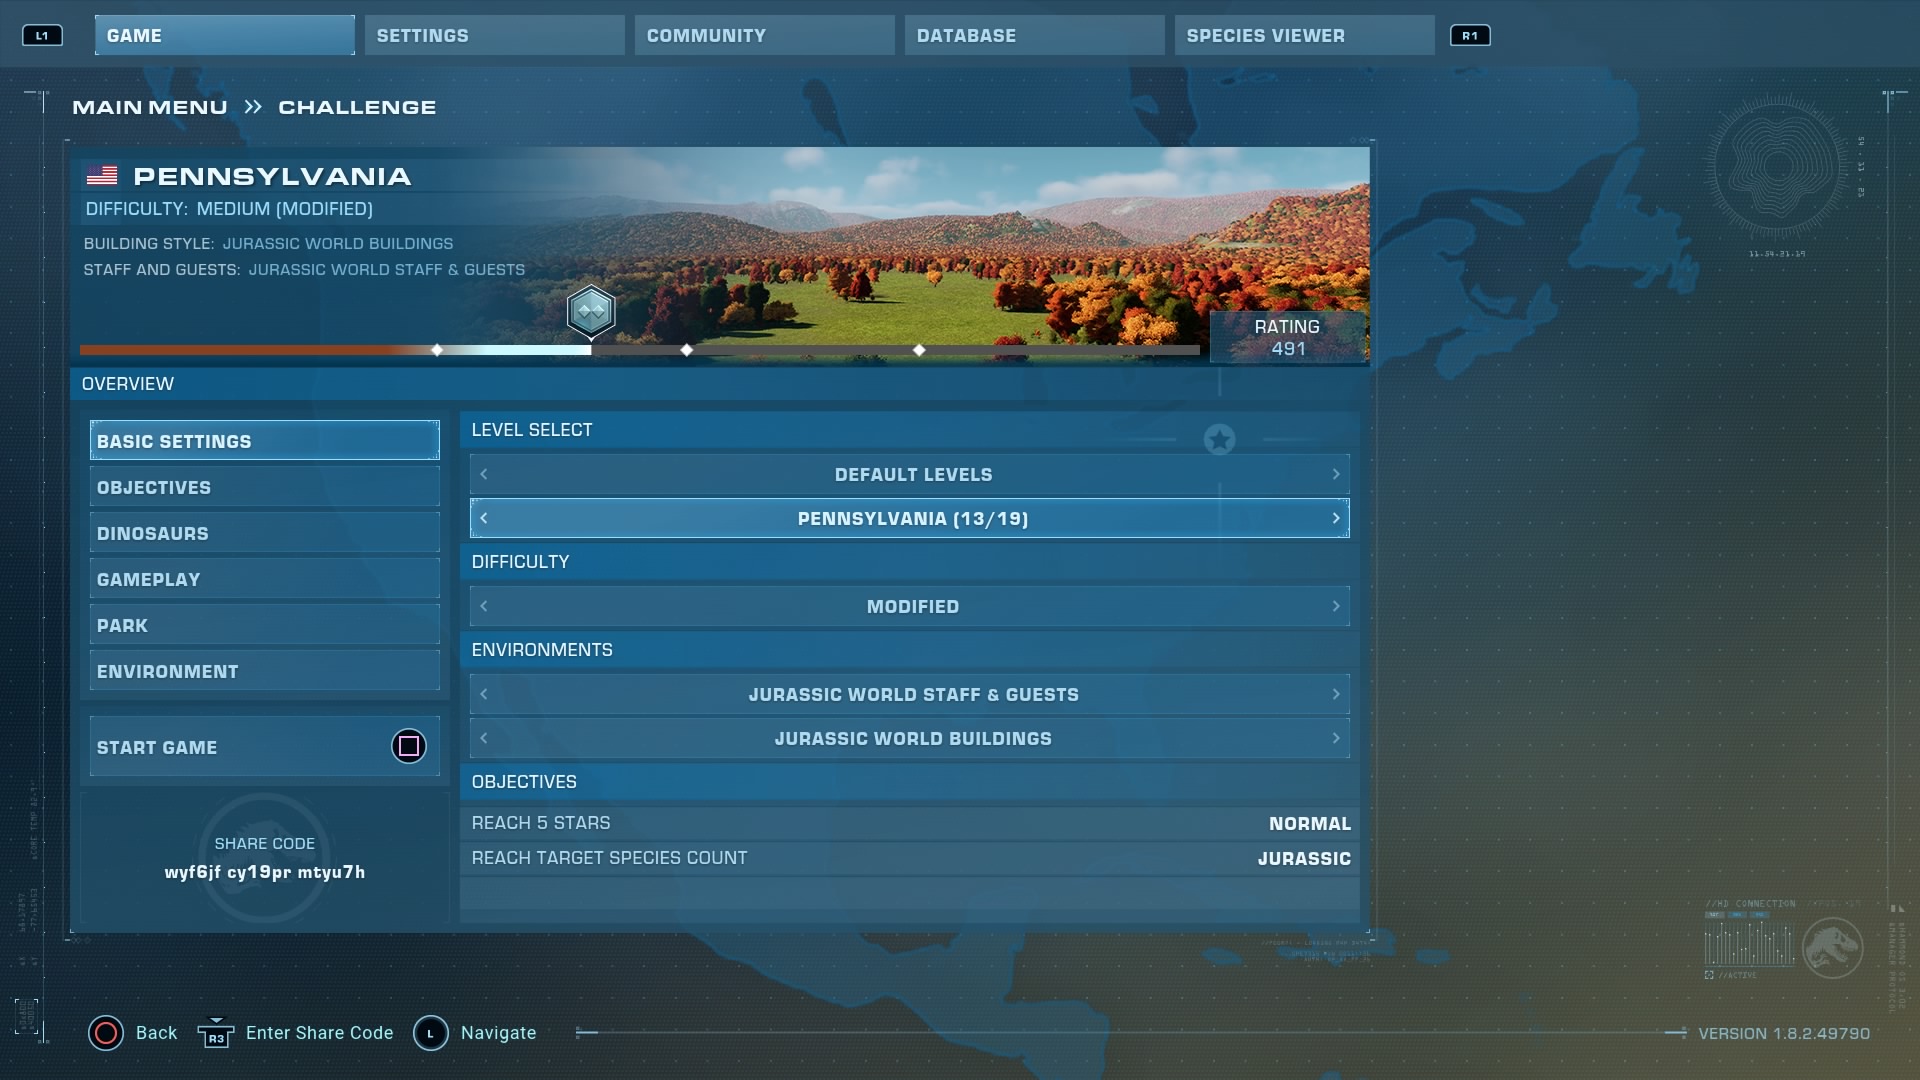
Task: Click the R1 shoulder button icon
Action: click(1470, 36)
